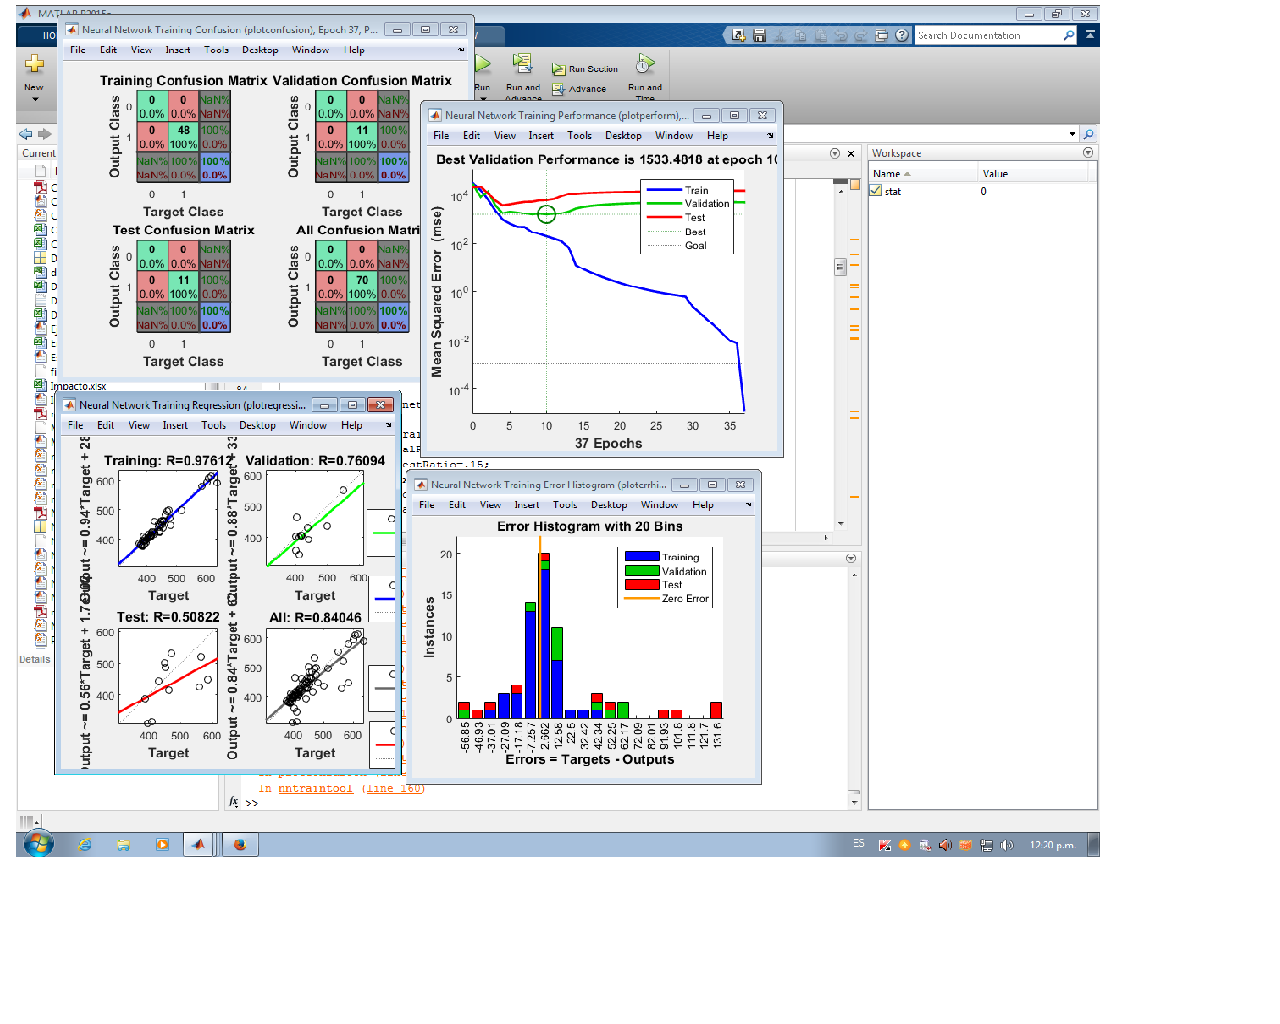Click the Advance button in toolstrip

[579, 89]
